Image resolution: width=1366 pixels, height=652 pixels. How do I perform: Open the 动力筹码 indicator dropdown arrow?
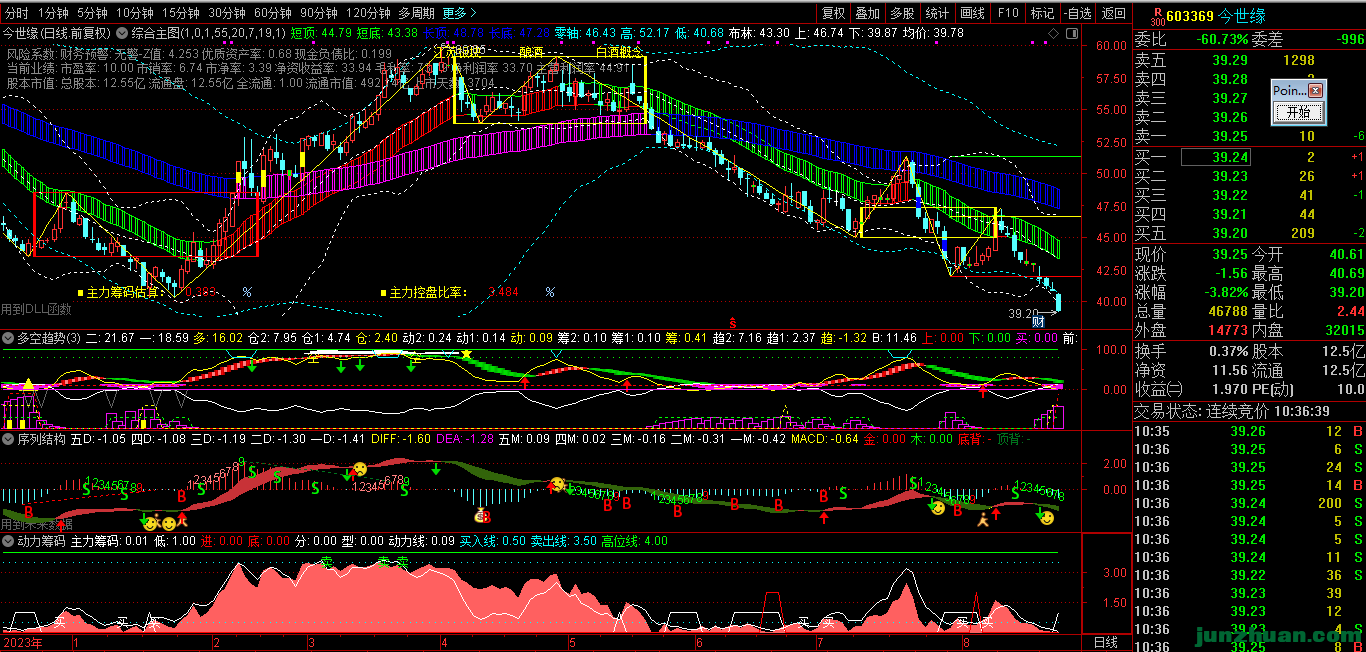(x=8, y=541)
